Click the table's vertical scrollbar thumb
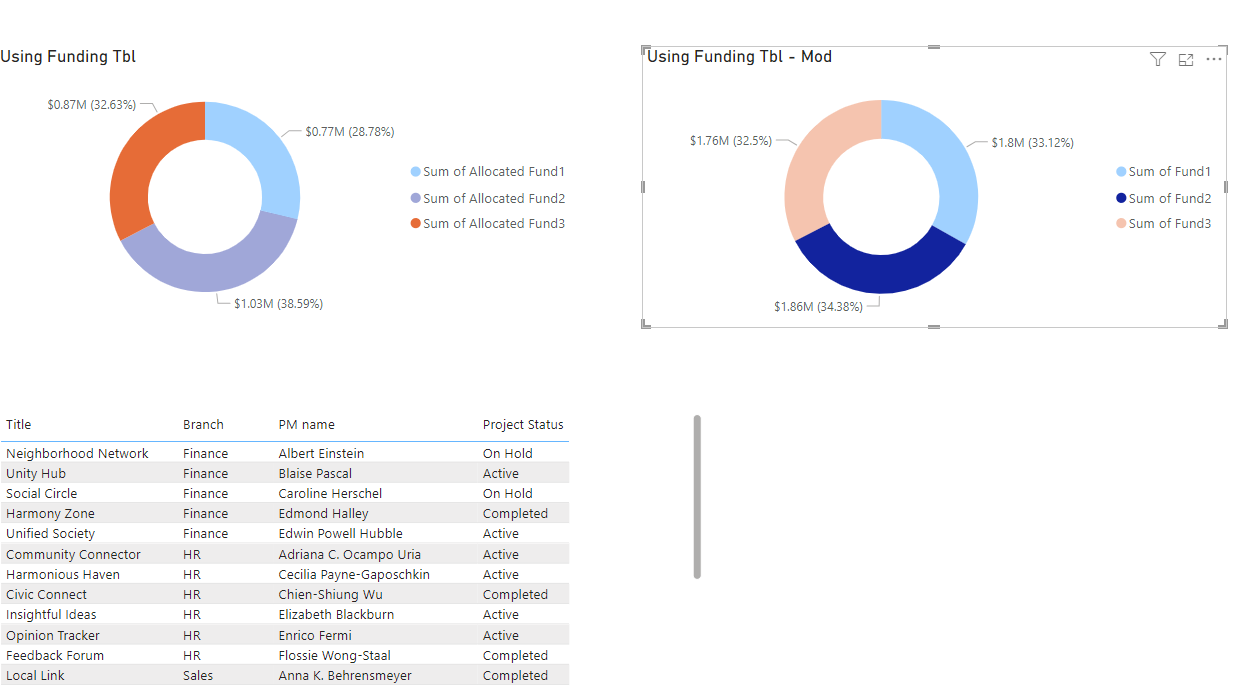 point(697,497)
